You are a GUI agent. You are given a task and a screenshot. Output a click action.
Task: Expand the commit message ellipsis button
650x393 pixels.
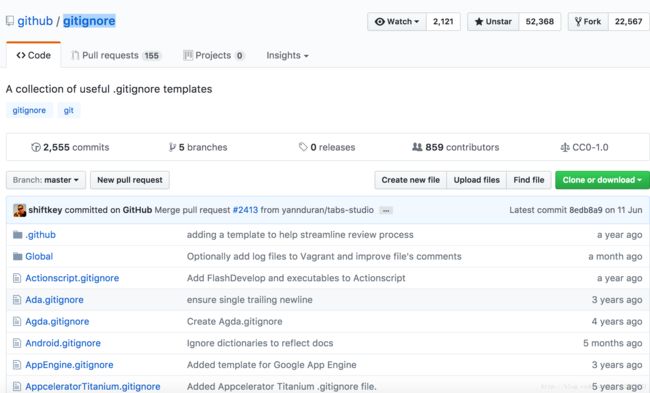click(x=386, y=211)
